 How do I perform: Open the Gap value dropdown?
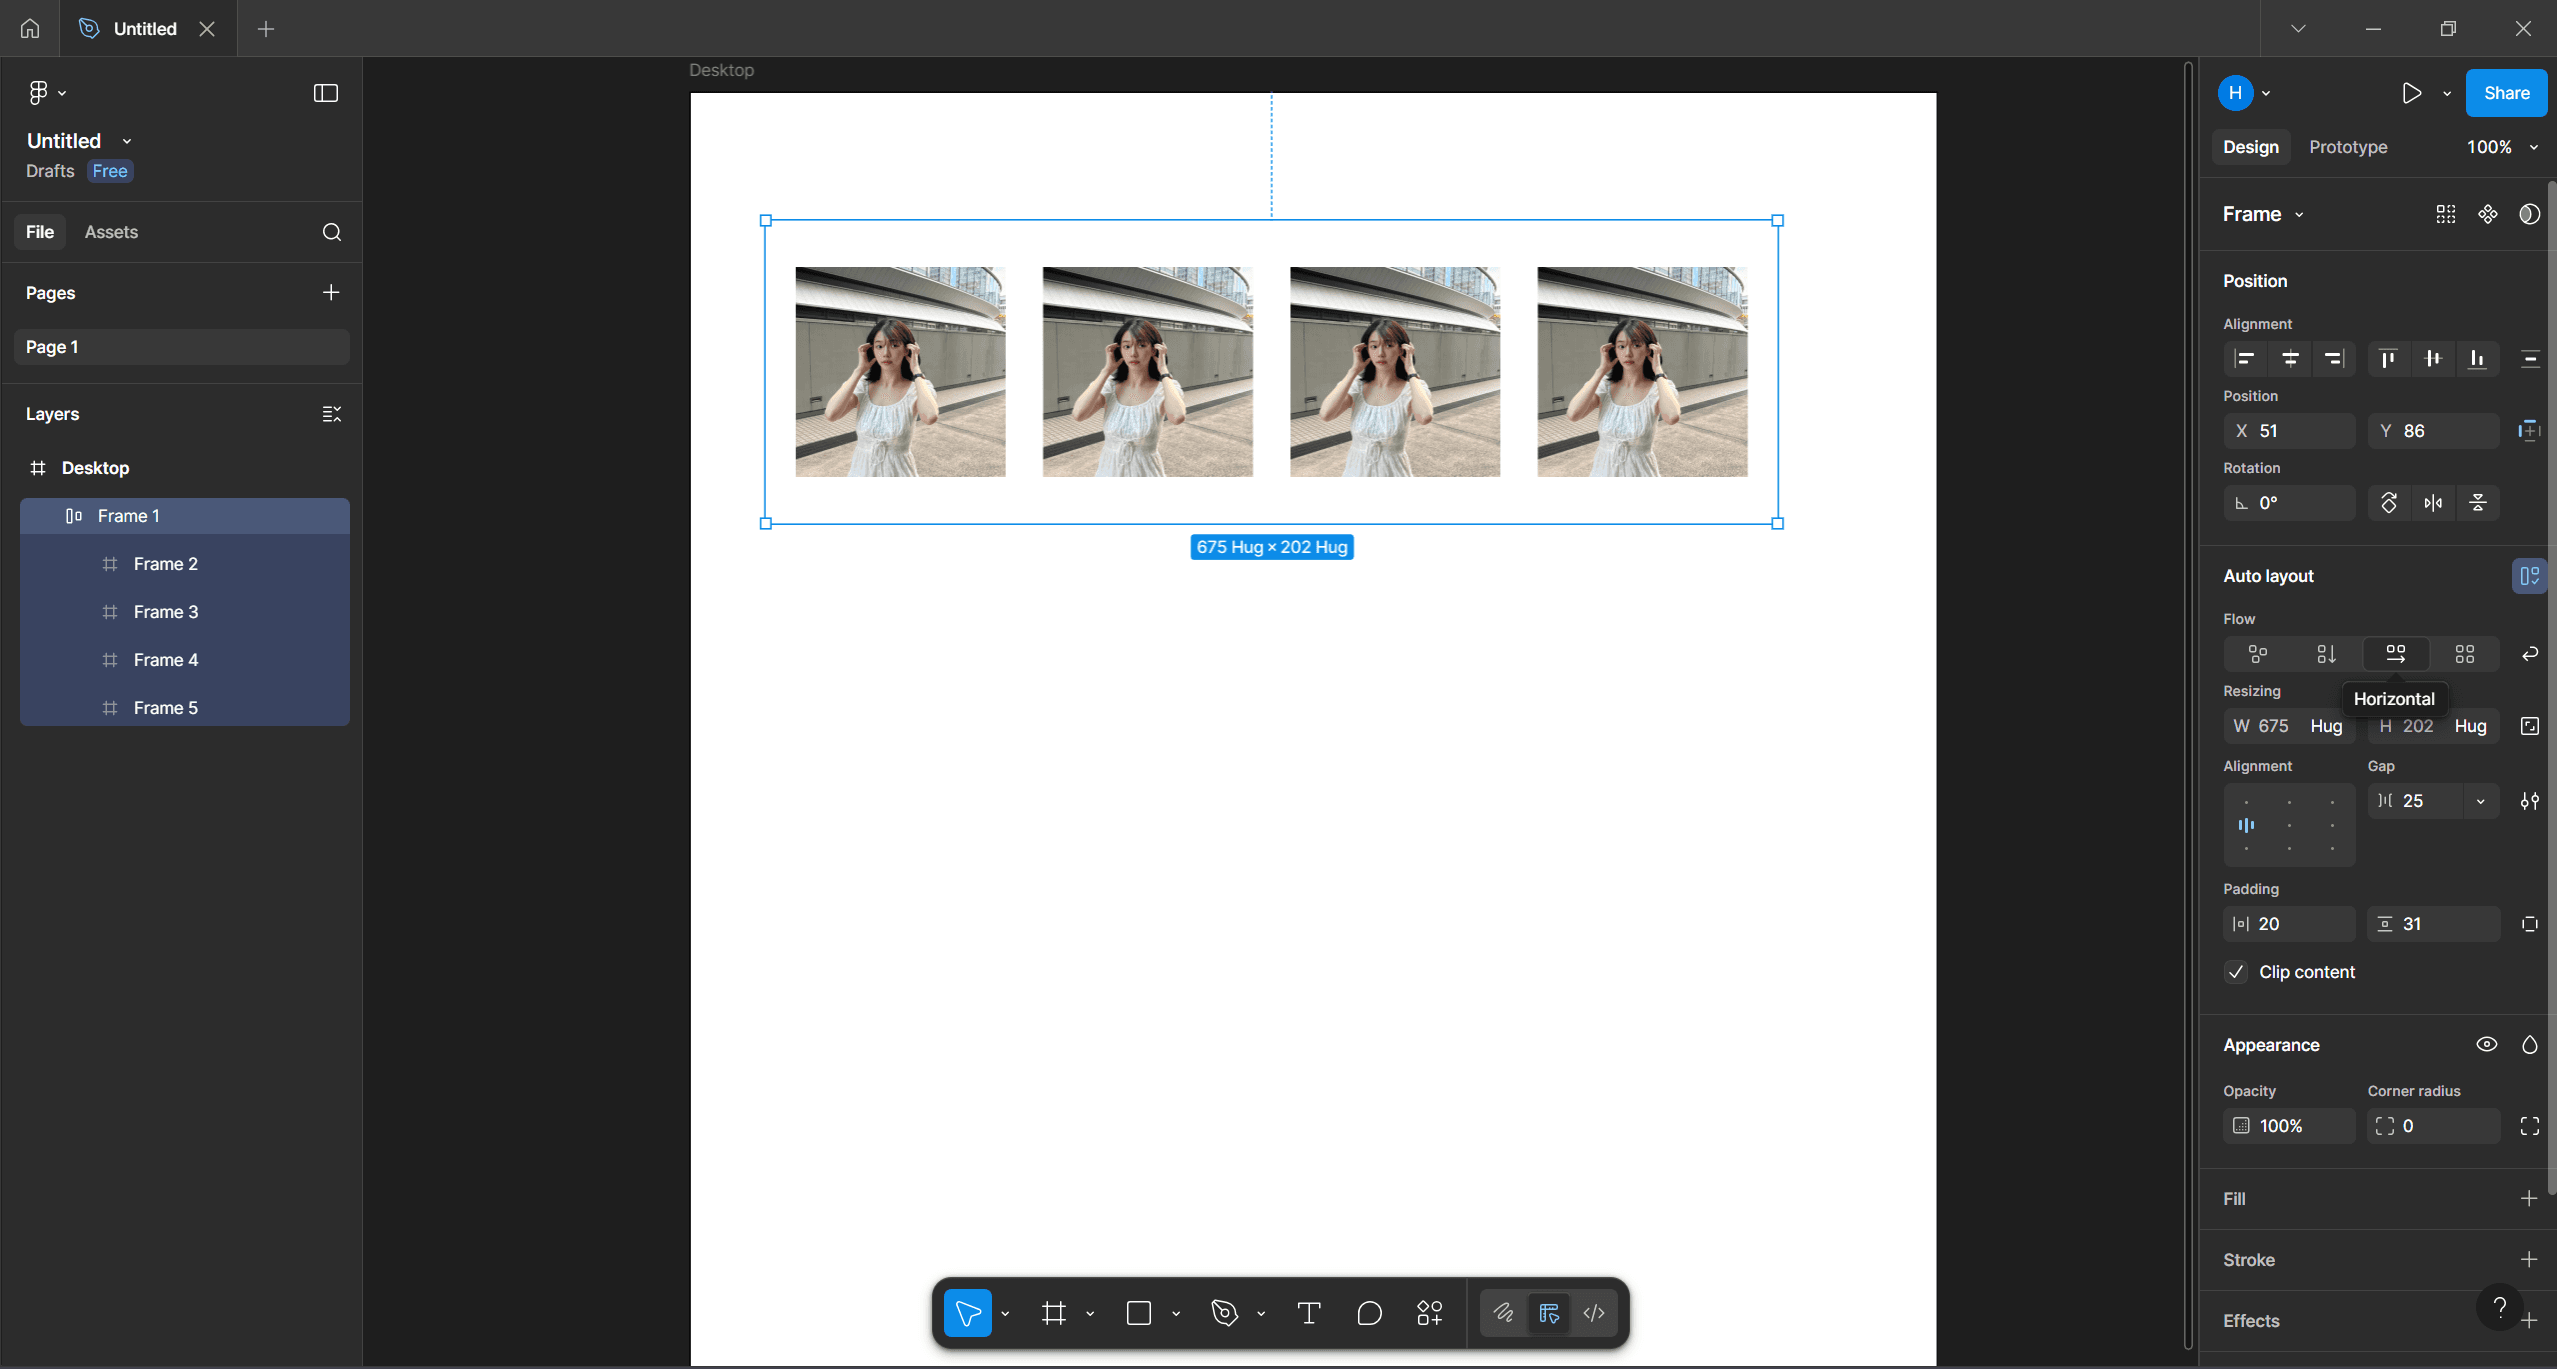click(x=2479, y=801)
